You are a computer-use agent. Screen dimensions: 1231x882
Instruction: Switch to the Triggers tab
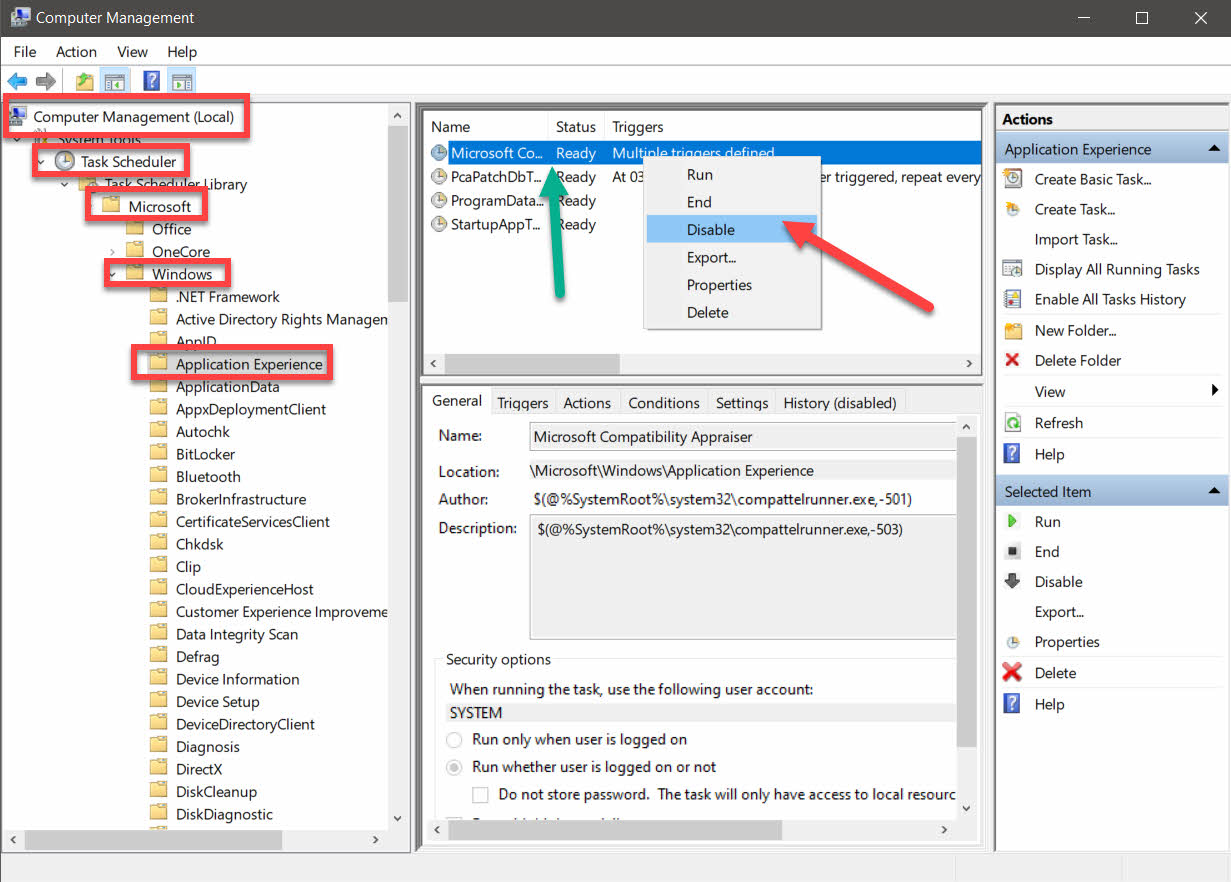521,401
